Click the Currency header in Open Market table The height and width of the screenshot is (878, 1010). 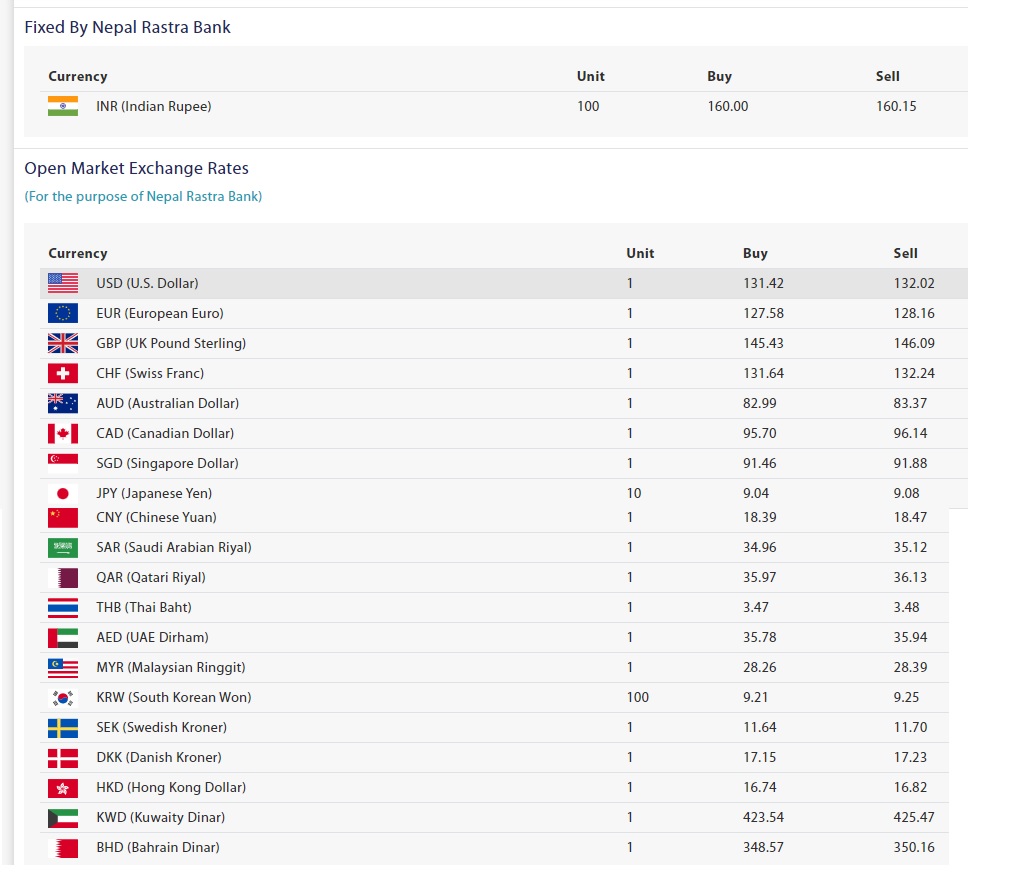point(78,253)
